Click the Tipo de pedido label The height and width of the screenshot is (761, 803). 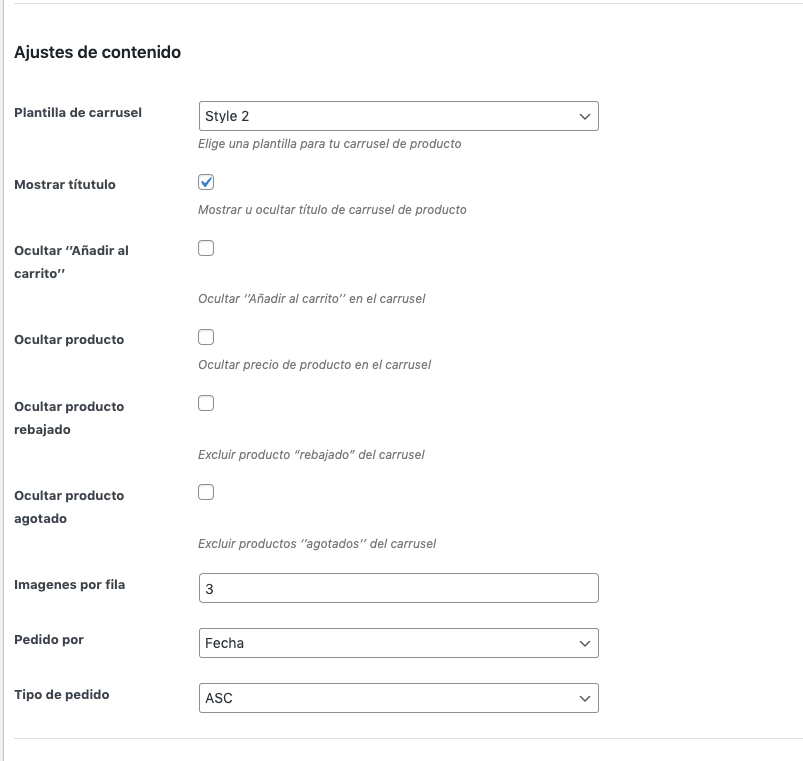pyautogui.click(x=61, y=694)
